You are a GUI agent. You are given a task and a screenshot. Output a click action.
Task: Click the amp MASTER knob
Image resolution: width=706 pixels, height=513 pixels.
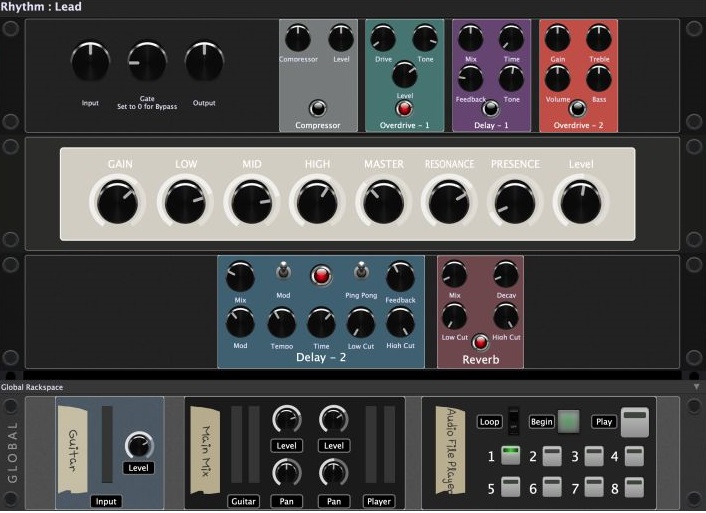tap(383, 203)
